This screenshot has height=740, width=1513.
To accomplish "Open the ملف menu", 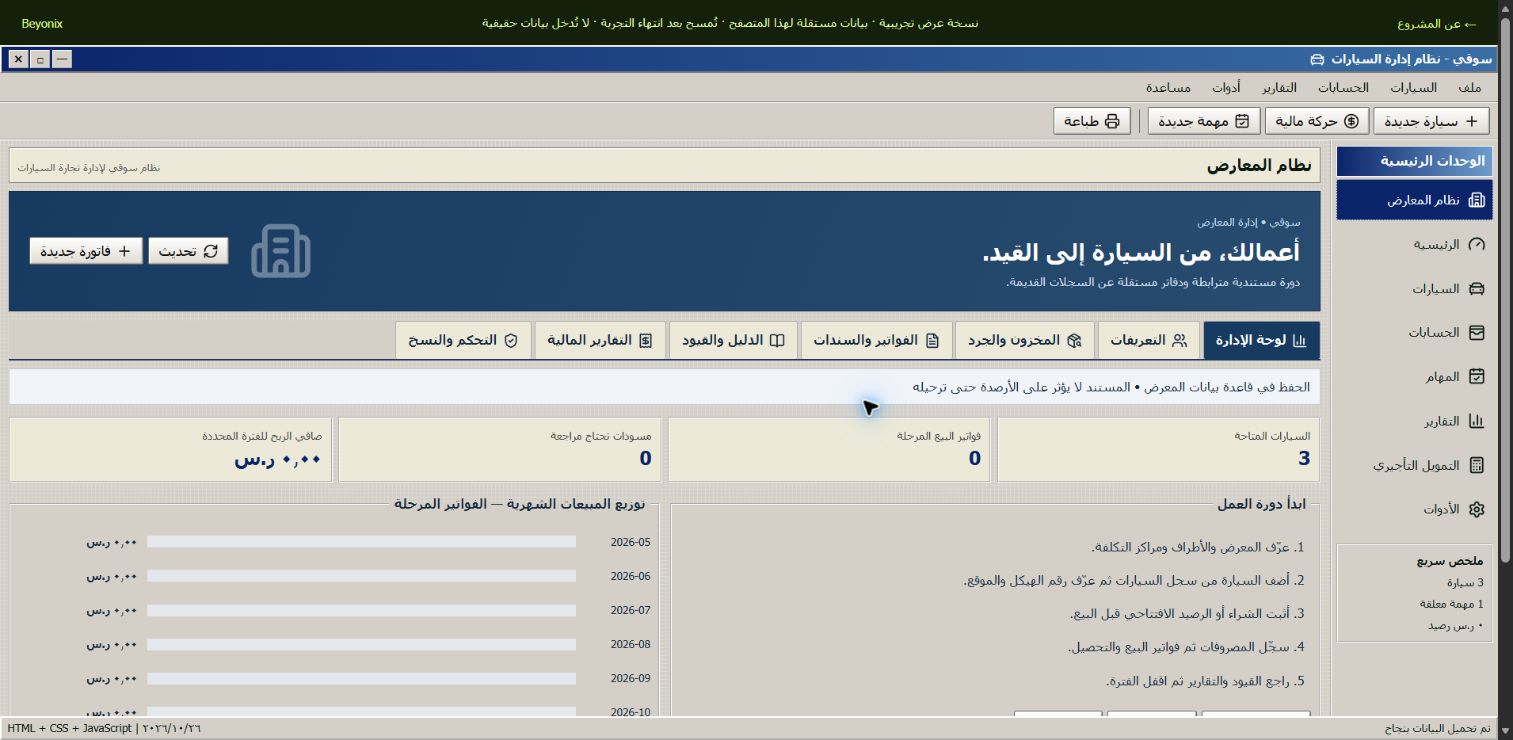I will 1470,88.
